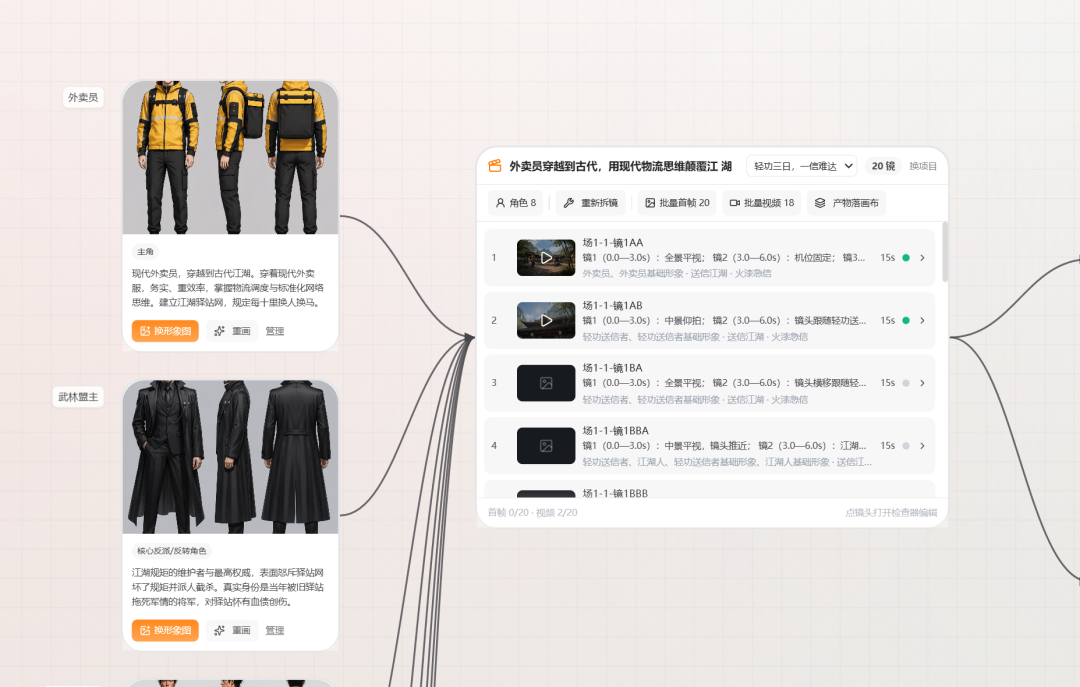The width and height of the screenshot is (1080, 687).
Task: Click the 外卖员 character description text
Action: [227, 288]
